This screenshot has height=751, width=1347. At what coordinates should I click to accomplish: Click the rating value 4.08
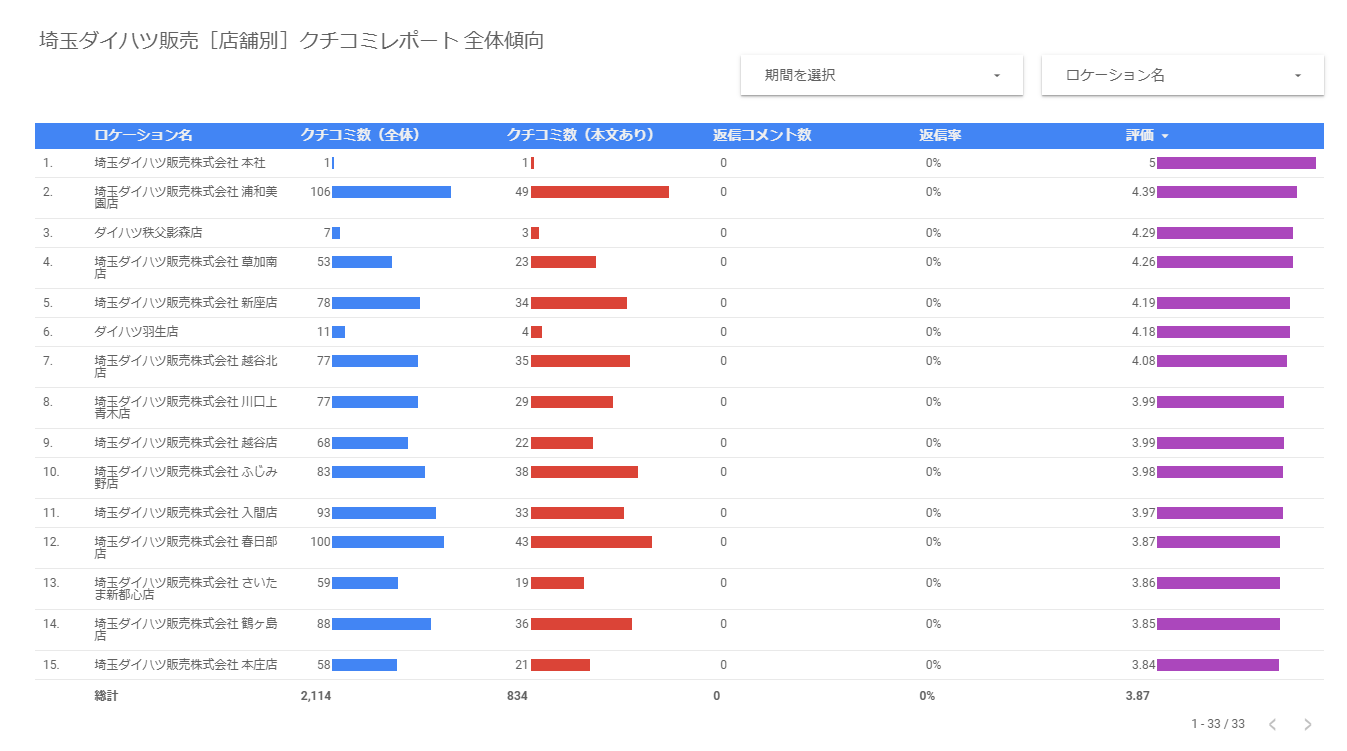(1144, 361)
